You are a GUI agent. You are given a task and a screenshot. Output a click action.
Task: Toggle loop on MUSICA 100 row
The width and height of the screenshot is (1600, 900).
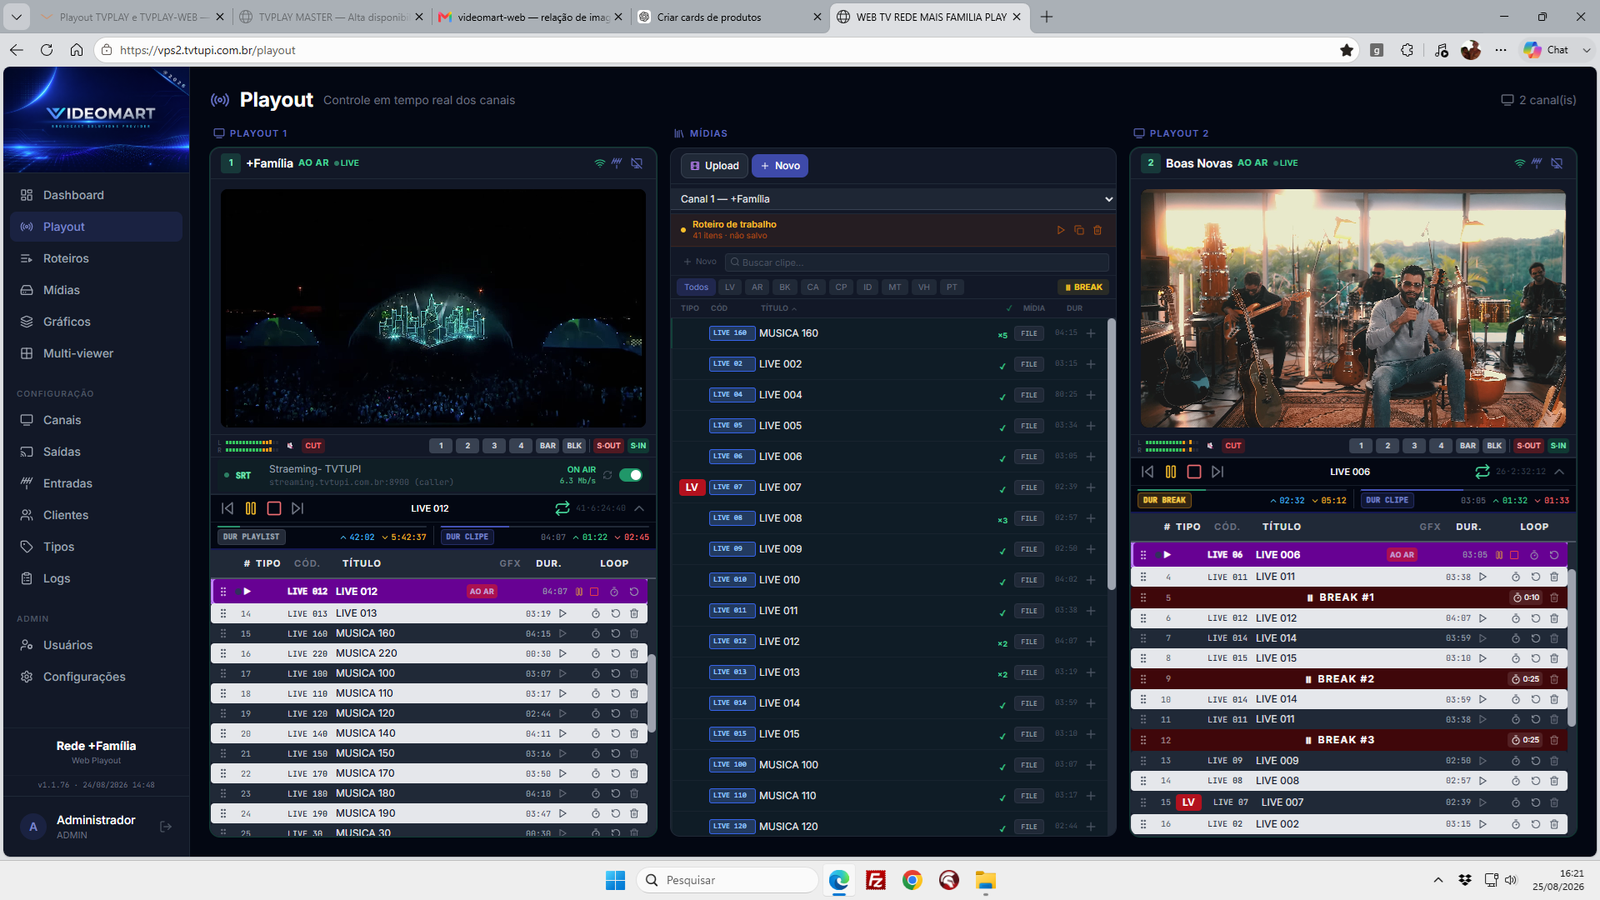(x=615, y=673)
